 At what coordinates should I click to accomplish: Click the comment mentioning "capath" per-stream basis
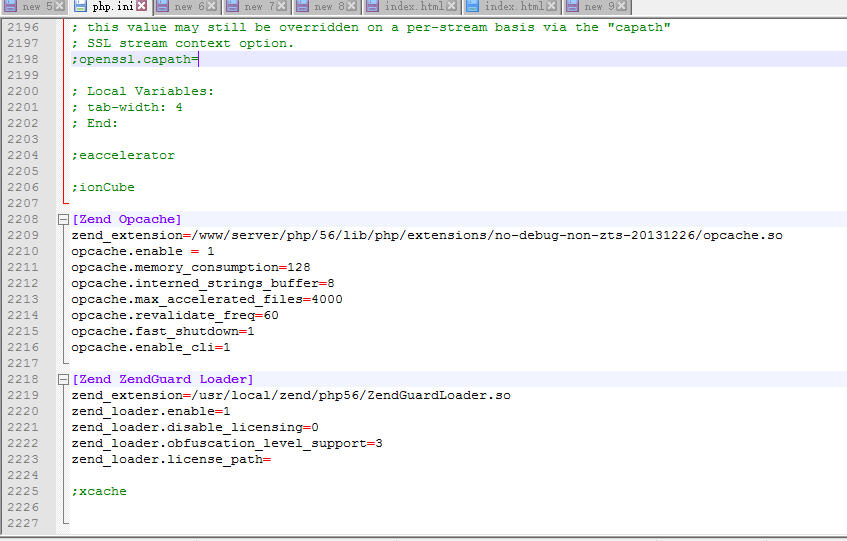(x=371, y=27)
